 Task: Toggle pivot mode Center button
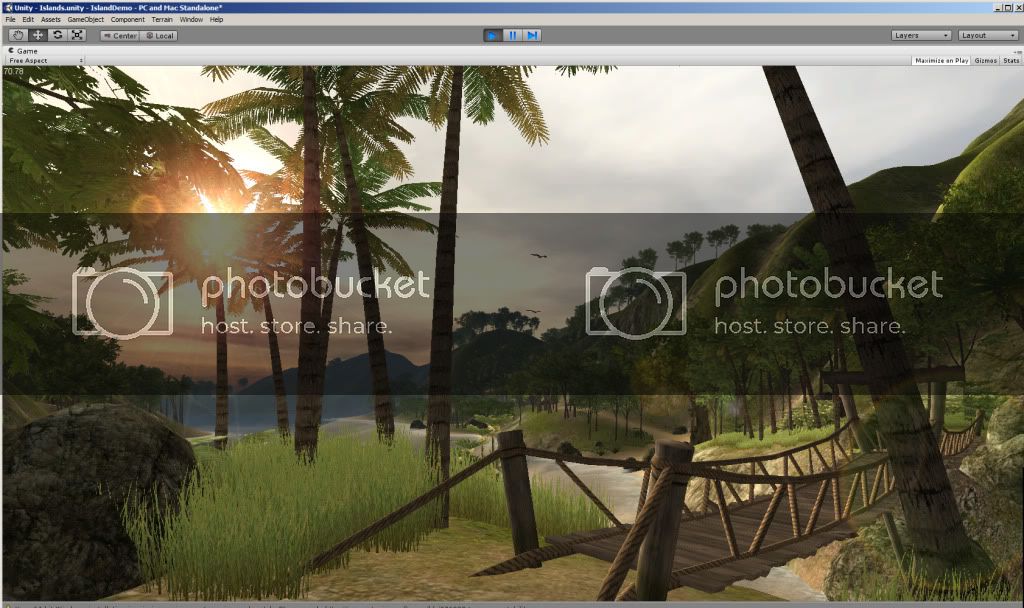pyautogui.click(x=120, y=36)
